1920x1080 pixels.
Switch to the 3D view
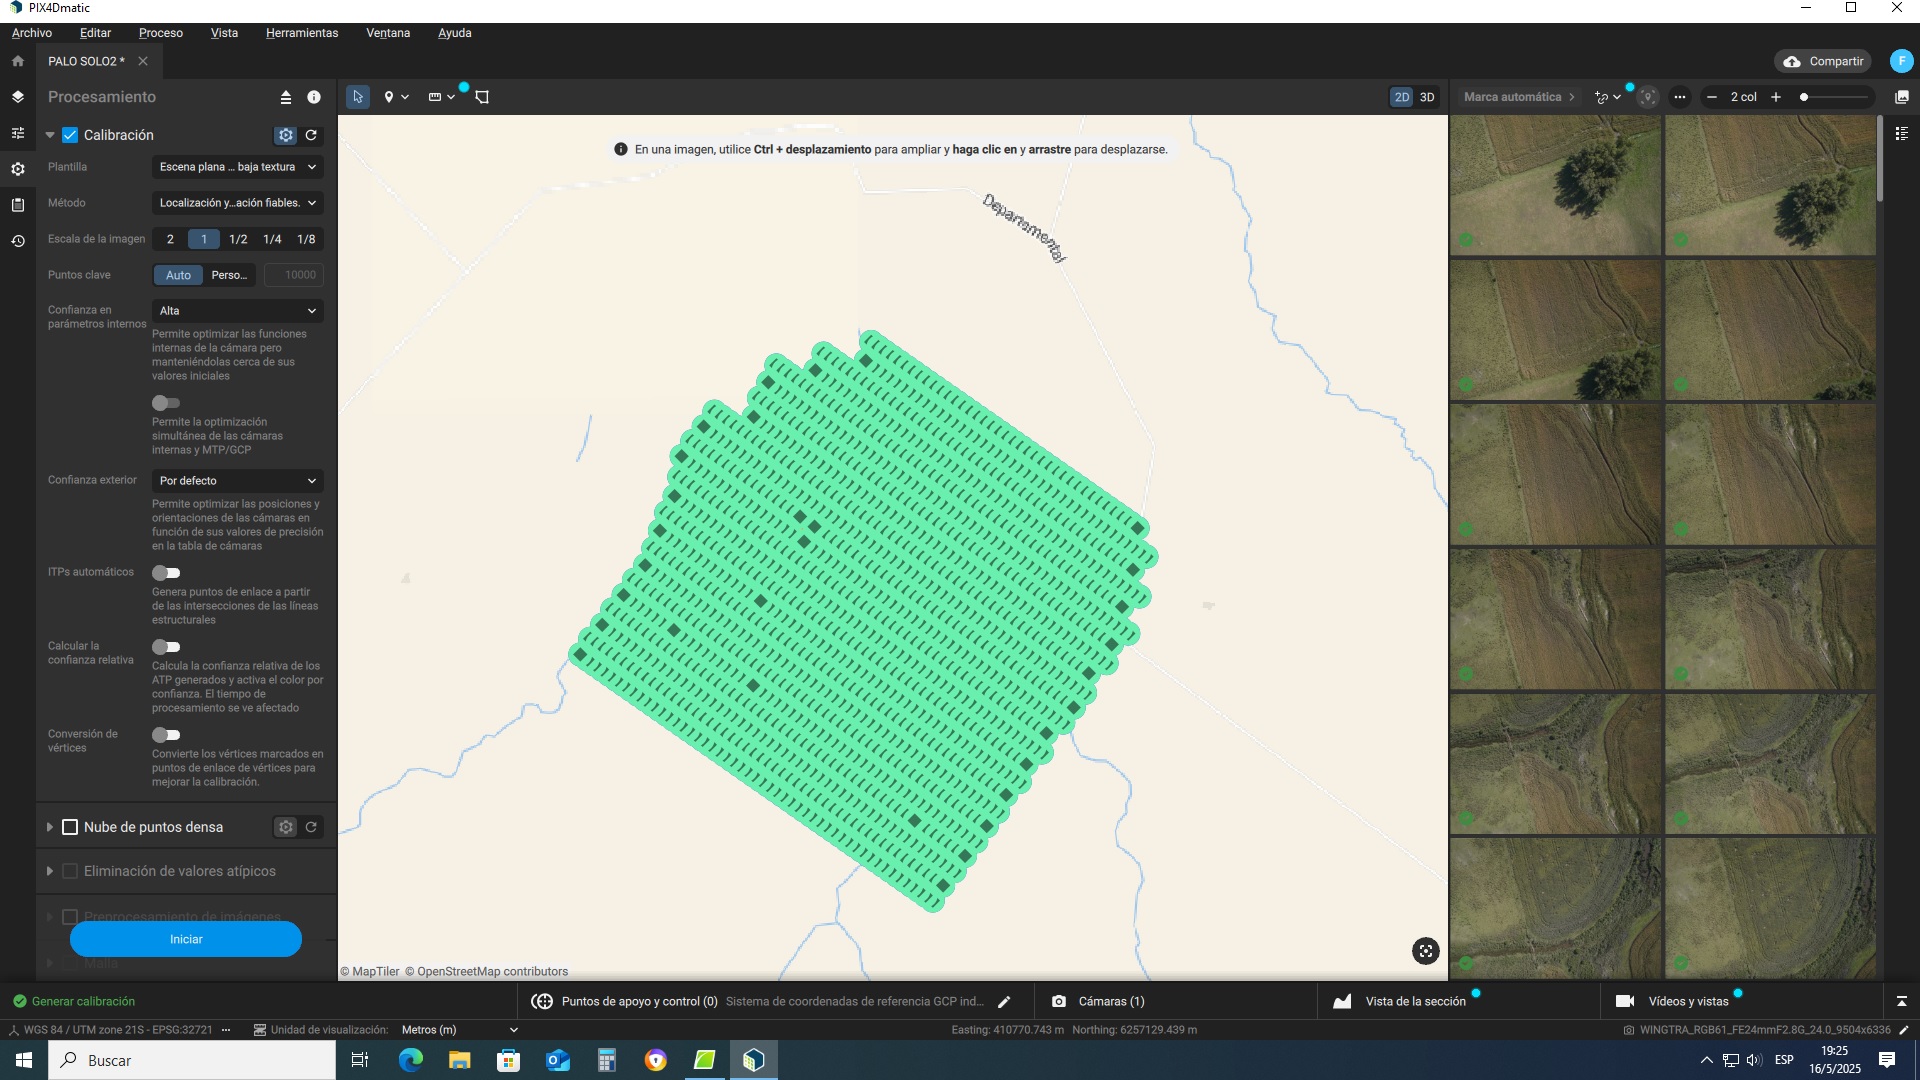click(x=1427, y=97)
